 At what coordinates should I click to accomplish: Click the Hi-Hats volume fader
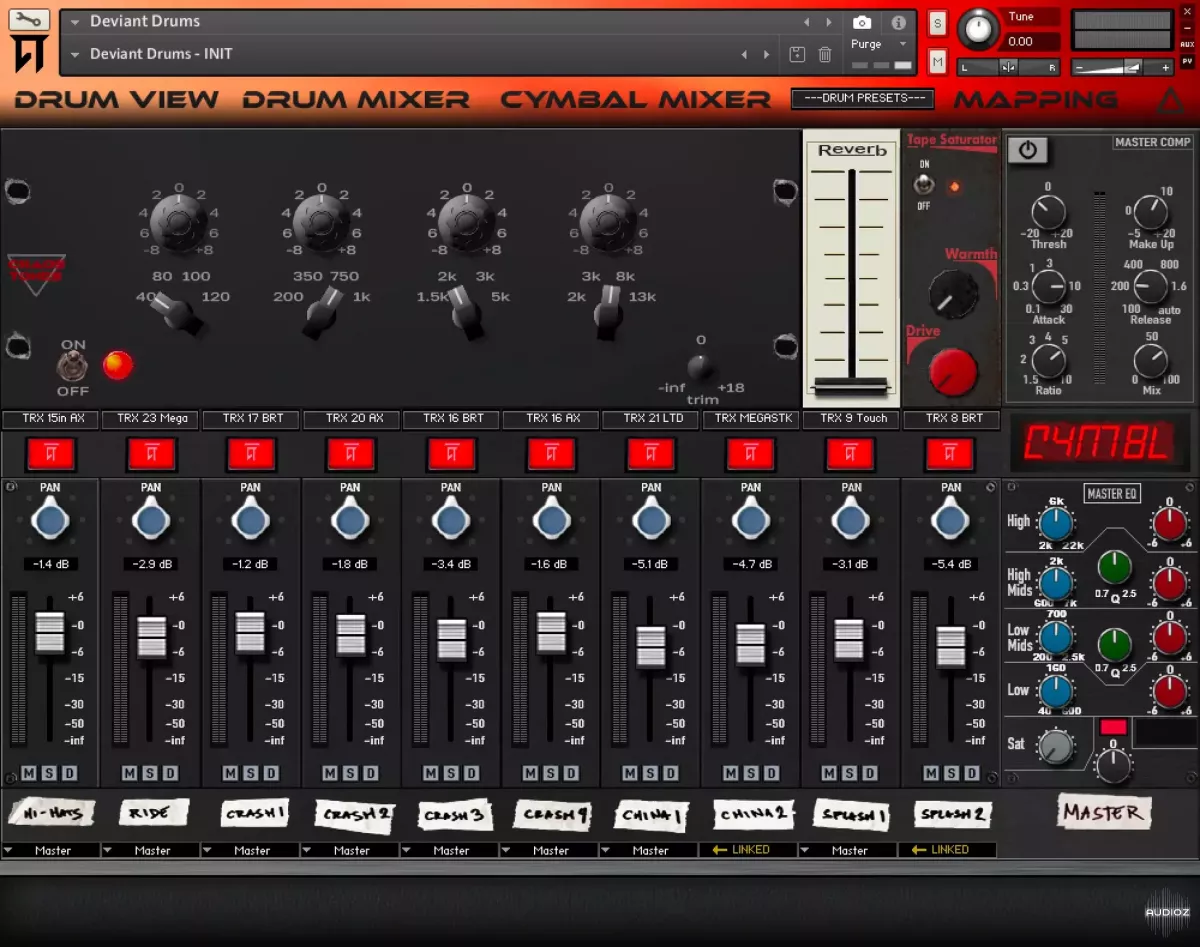[50, 633]
